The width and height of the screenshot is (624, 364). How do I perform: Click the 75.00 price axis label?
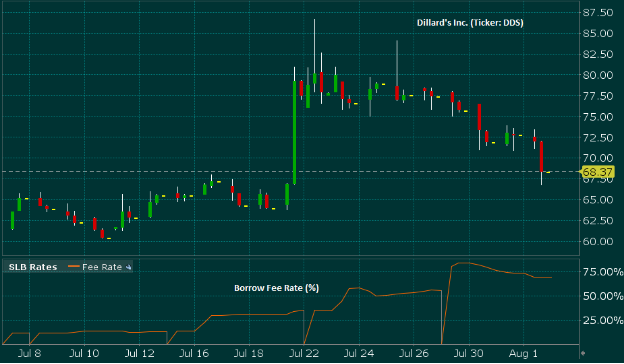point(598,117)
